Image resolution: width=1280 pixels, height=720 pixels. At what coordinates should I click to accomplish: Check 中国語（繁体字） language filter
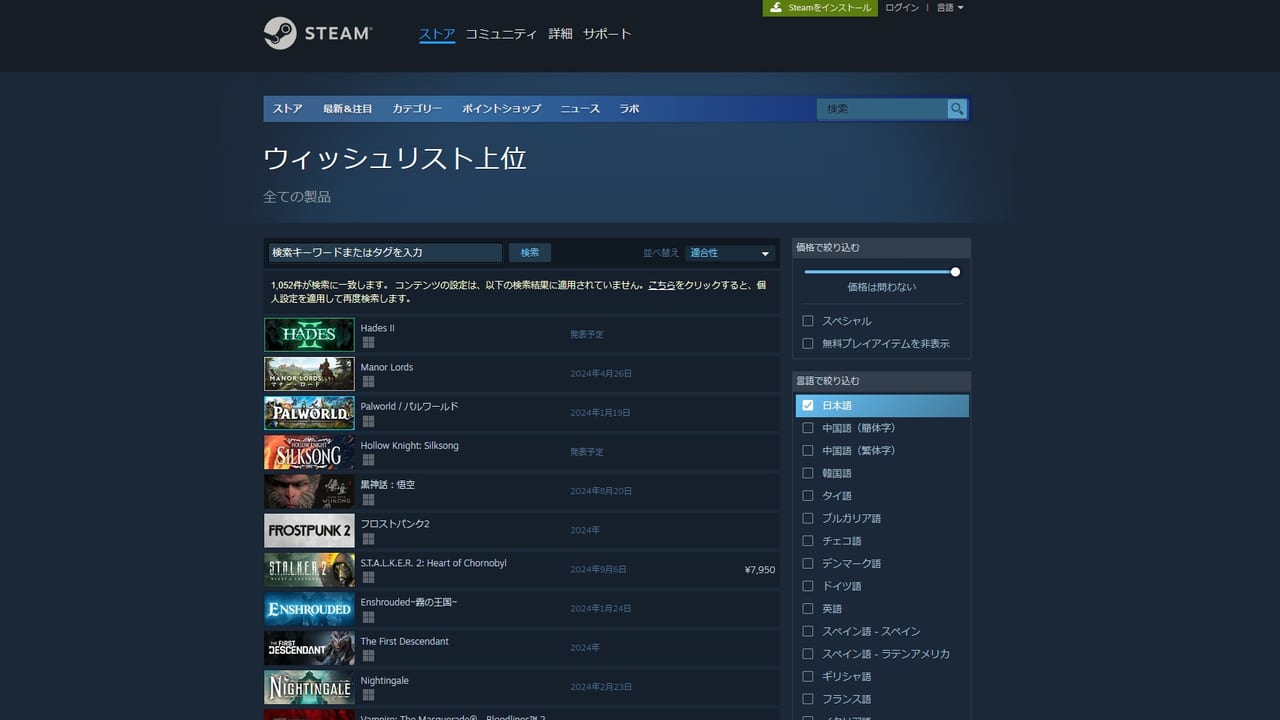(x=808, y=450)
